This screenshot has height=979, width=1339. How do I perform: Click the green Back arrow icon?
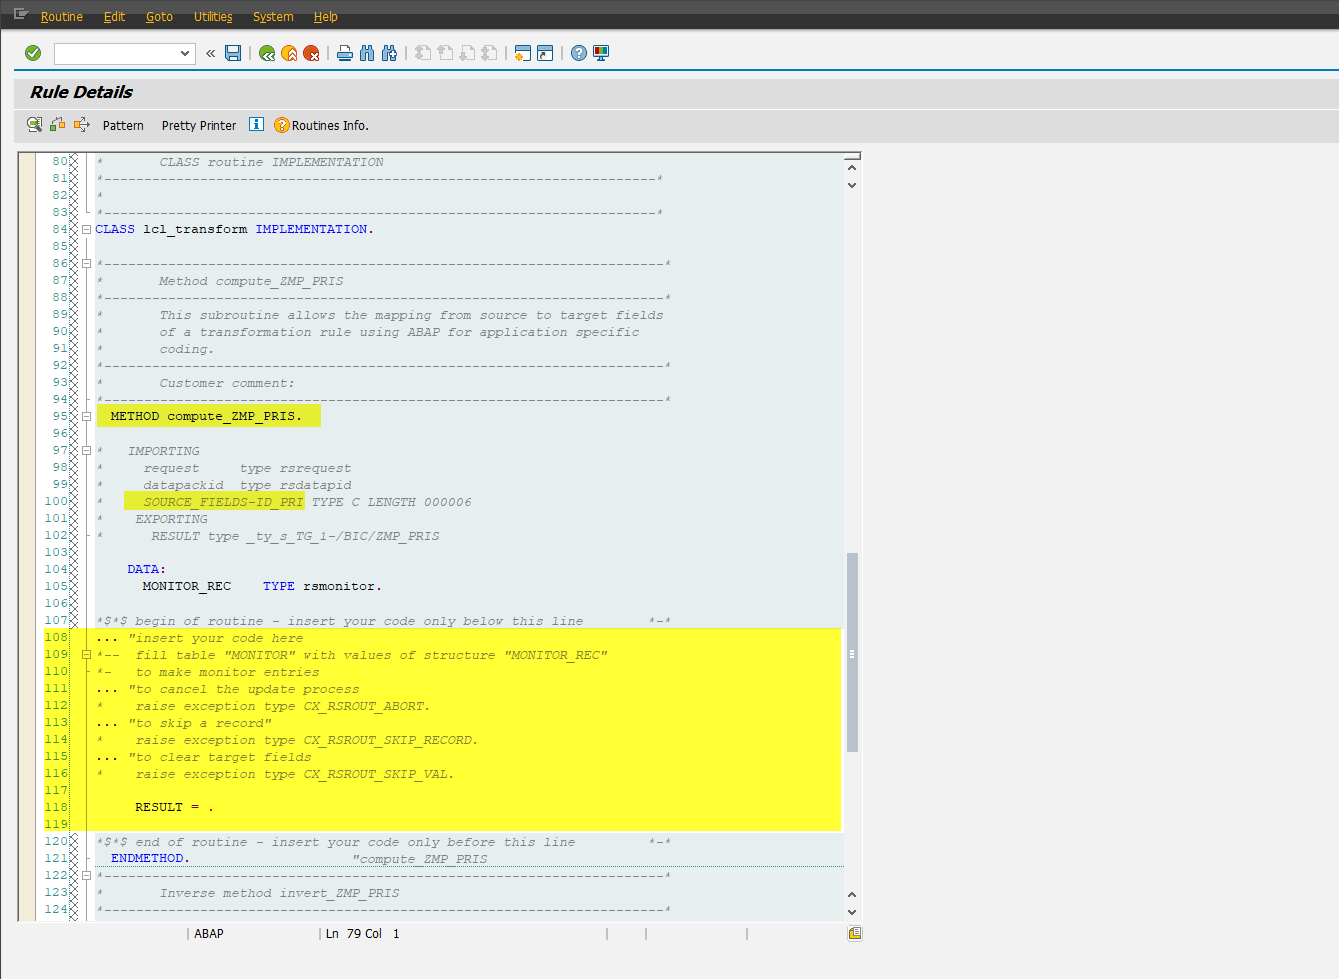point(266,53)
